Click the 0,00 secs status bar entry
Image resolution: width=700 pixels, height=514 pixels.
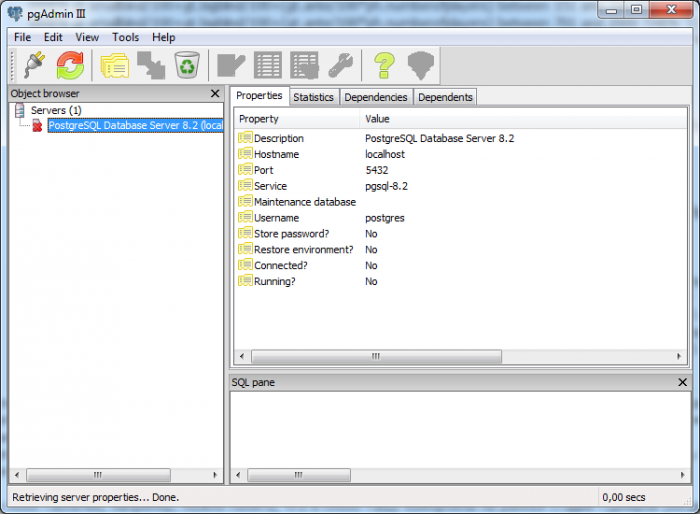click(623, 497)
